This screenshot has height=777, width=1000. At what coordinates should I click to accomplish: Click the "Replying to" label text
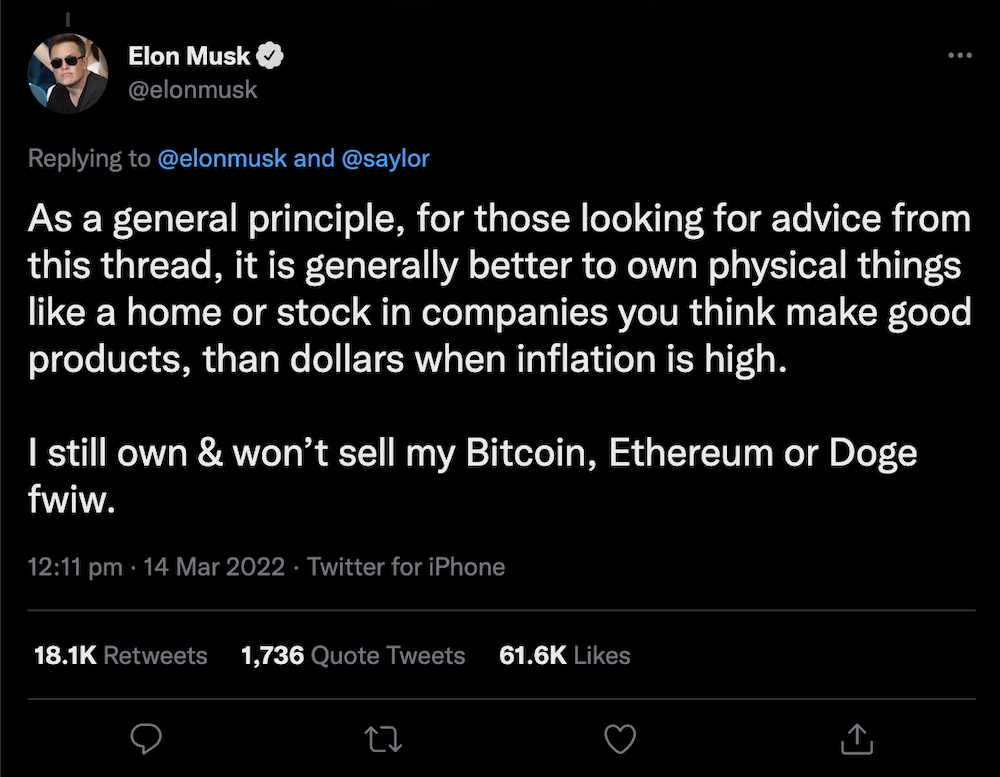pos(88,158)
